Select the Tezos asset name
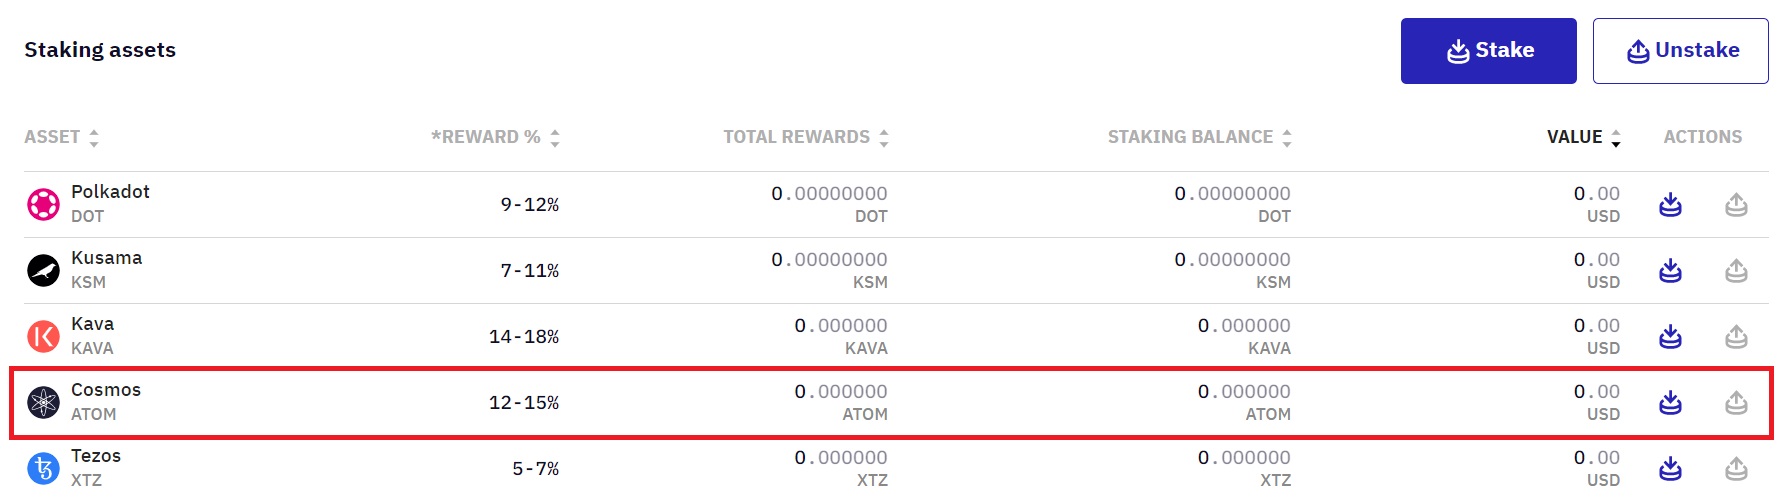The image size is (1783, 500). [x=96, y=456]
